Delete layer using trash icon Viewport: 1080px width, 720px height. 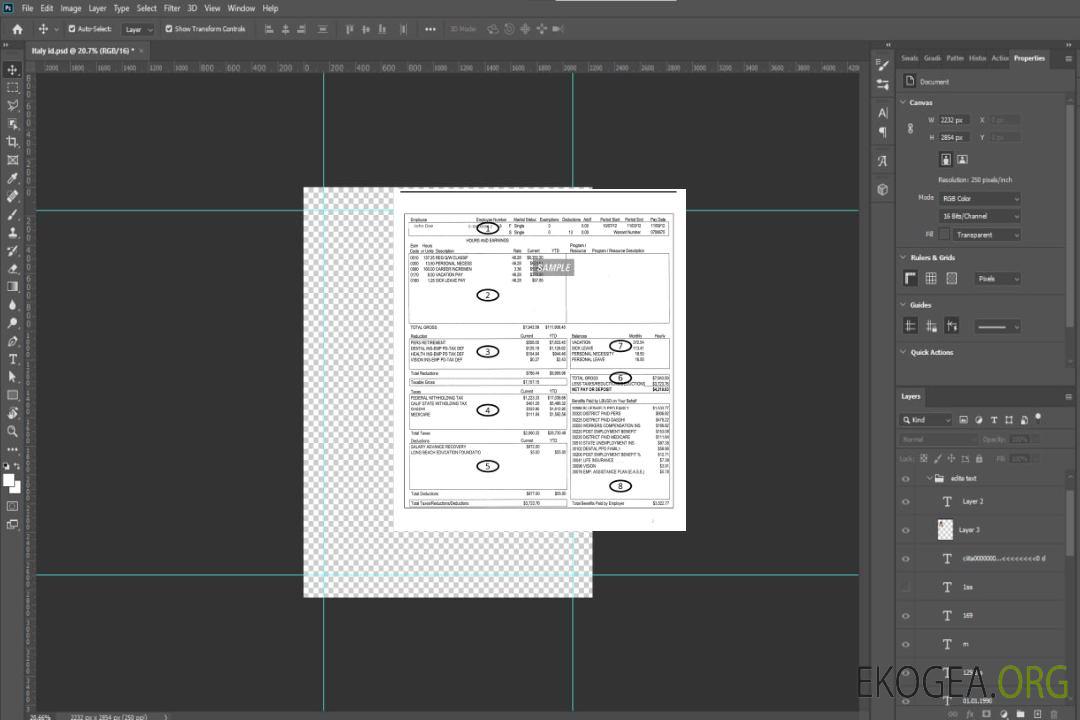(1054, 714)
